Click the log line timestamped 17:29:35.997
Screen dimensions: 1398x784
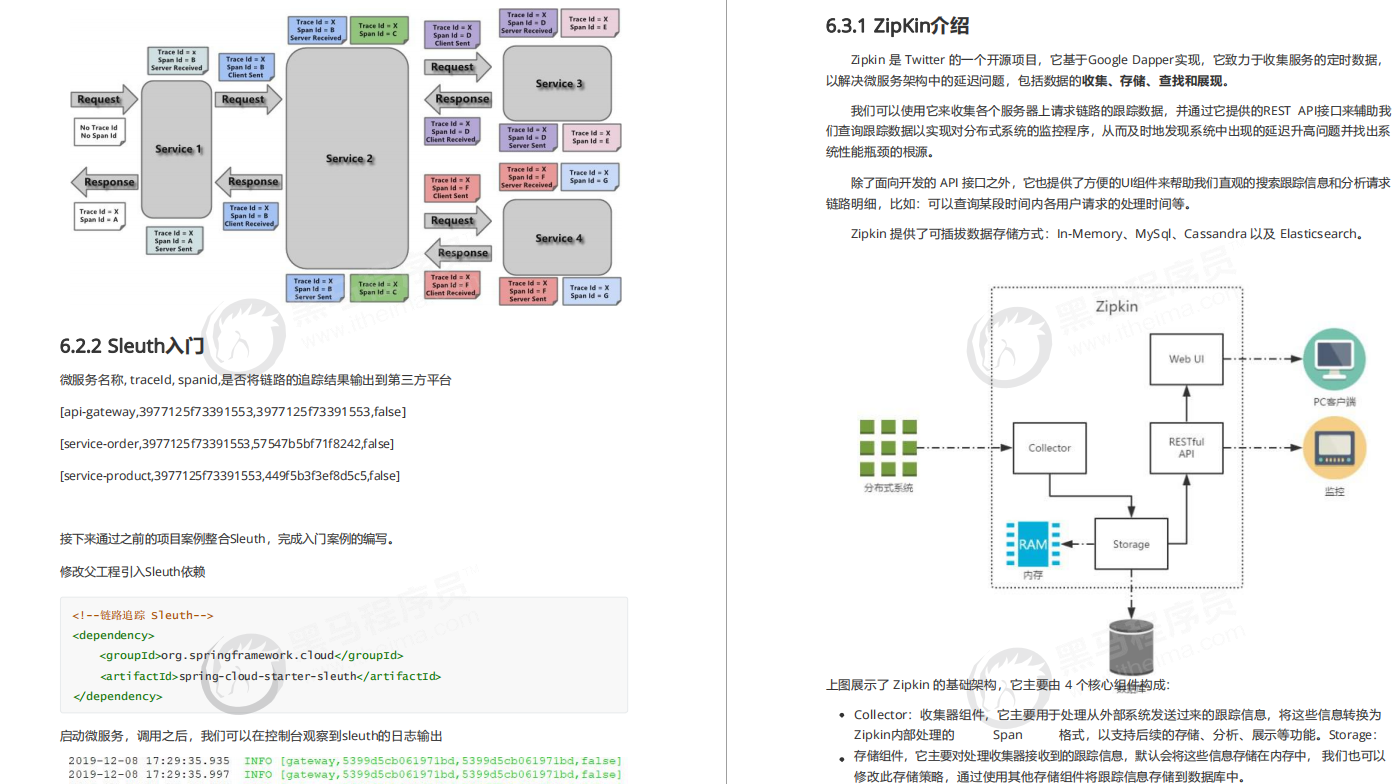tap(345, 774)
